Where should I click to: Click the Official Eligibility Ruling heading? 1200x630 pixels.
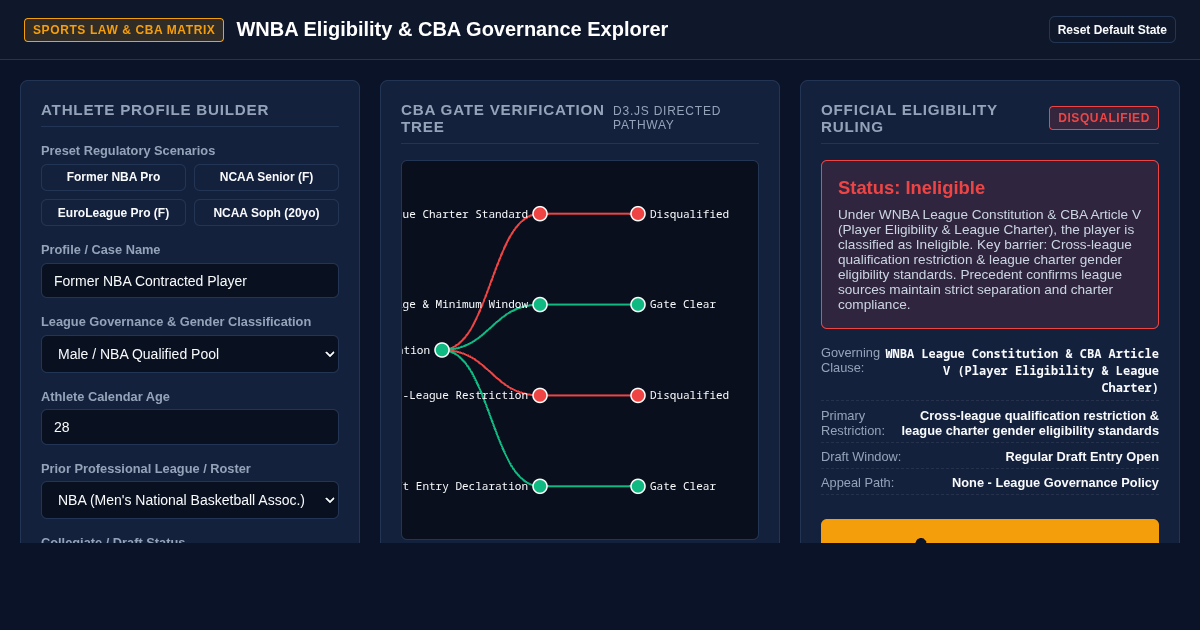click(909, 118)
